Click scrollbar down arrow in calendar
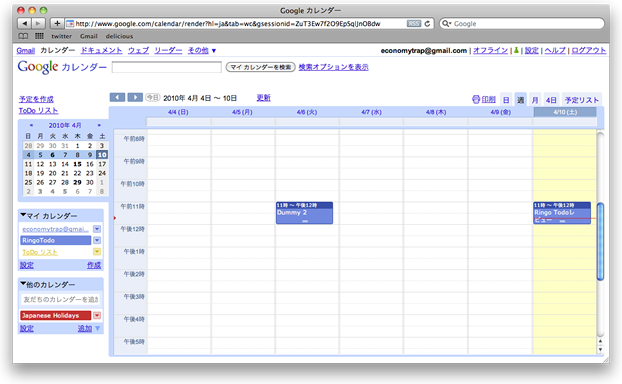The width and height of the screenshot is (622, 384). click(x=600, y=349)
